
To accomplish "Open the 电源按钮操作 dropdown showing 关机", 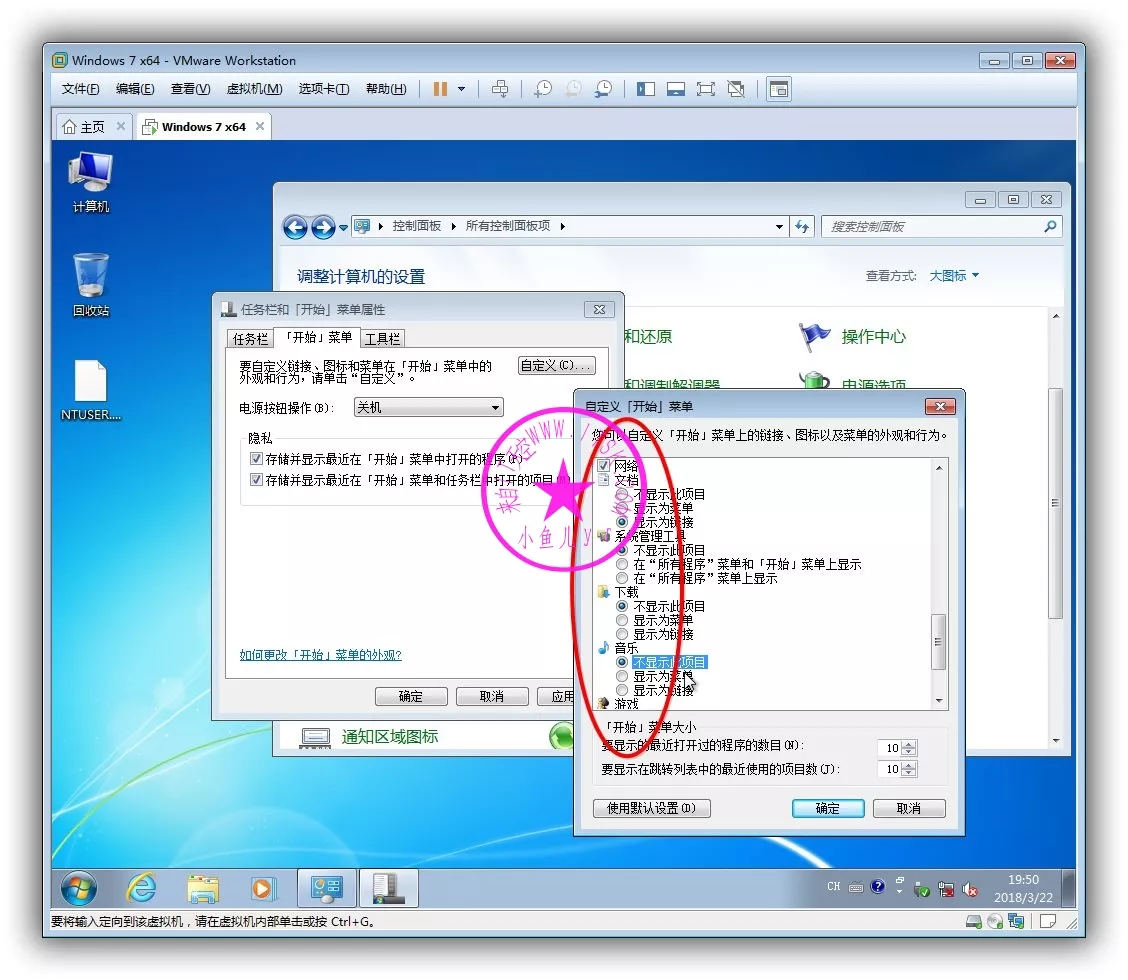I will click(428, 408).
